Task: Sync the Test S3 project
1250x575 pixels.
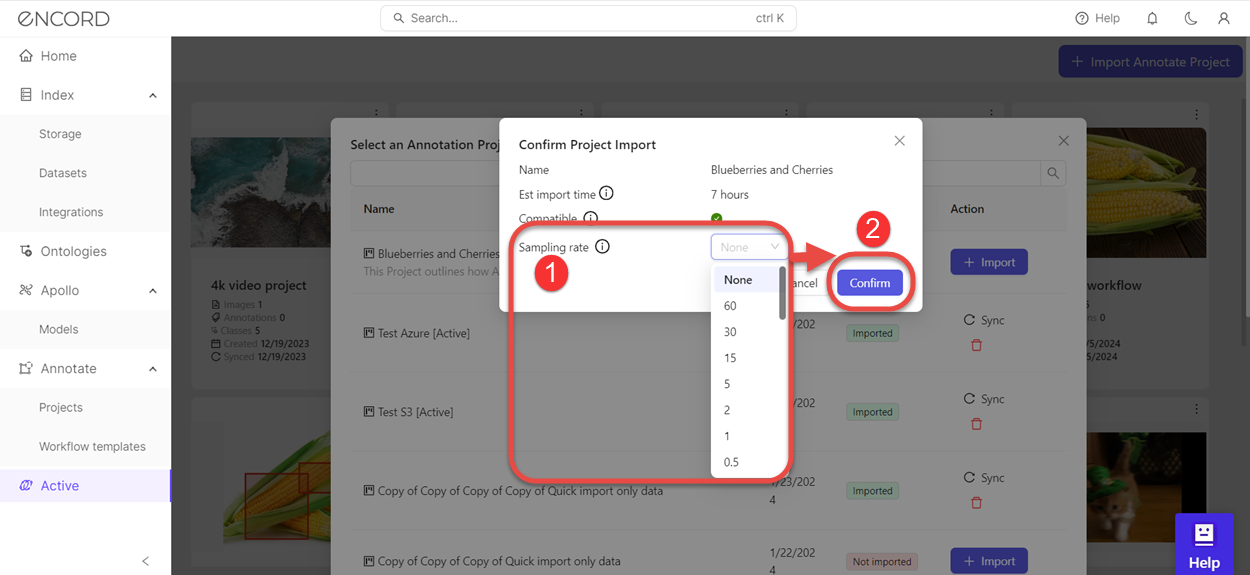Action: [x=984, y=399]
